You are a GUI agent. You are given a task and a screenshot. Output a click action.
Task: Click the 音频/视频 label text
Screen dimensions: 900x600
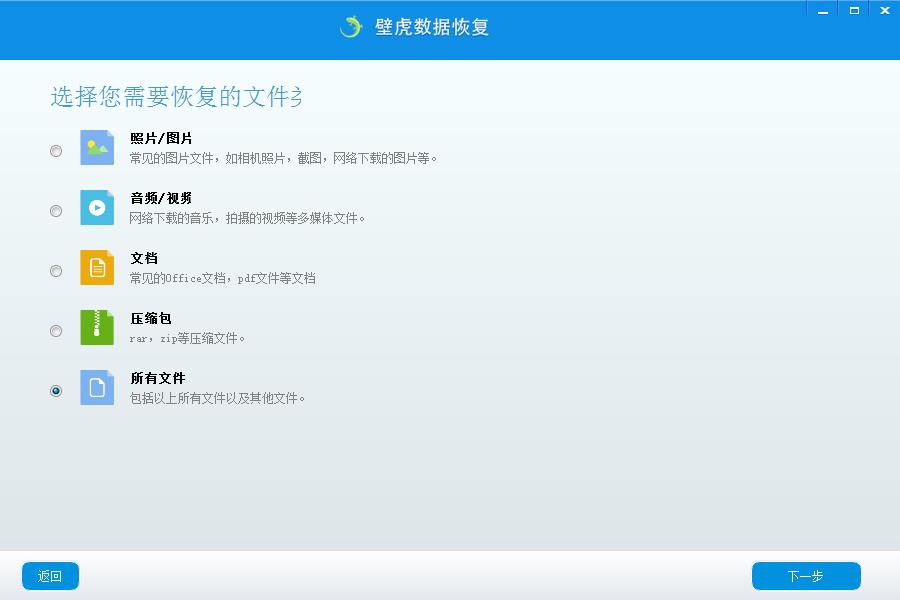(161, 199)
